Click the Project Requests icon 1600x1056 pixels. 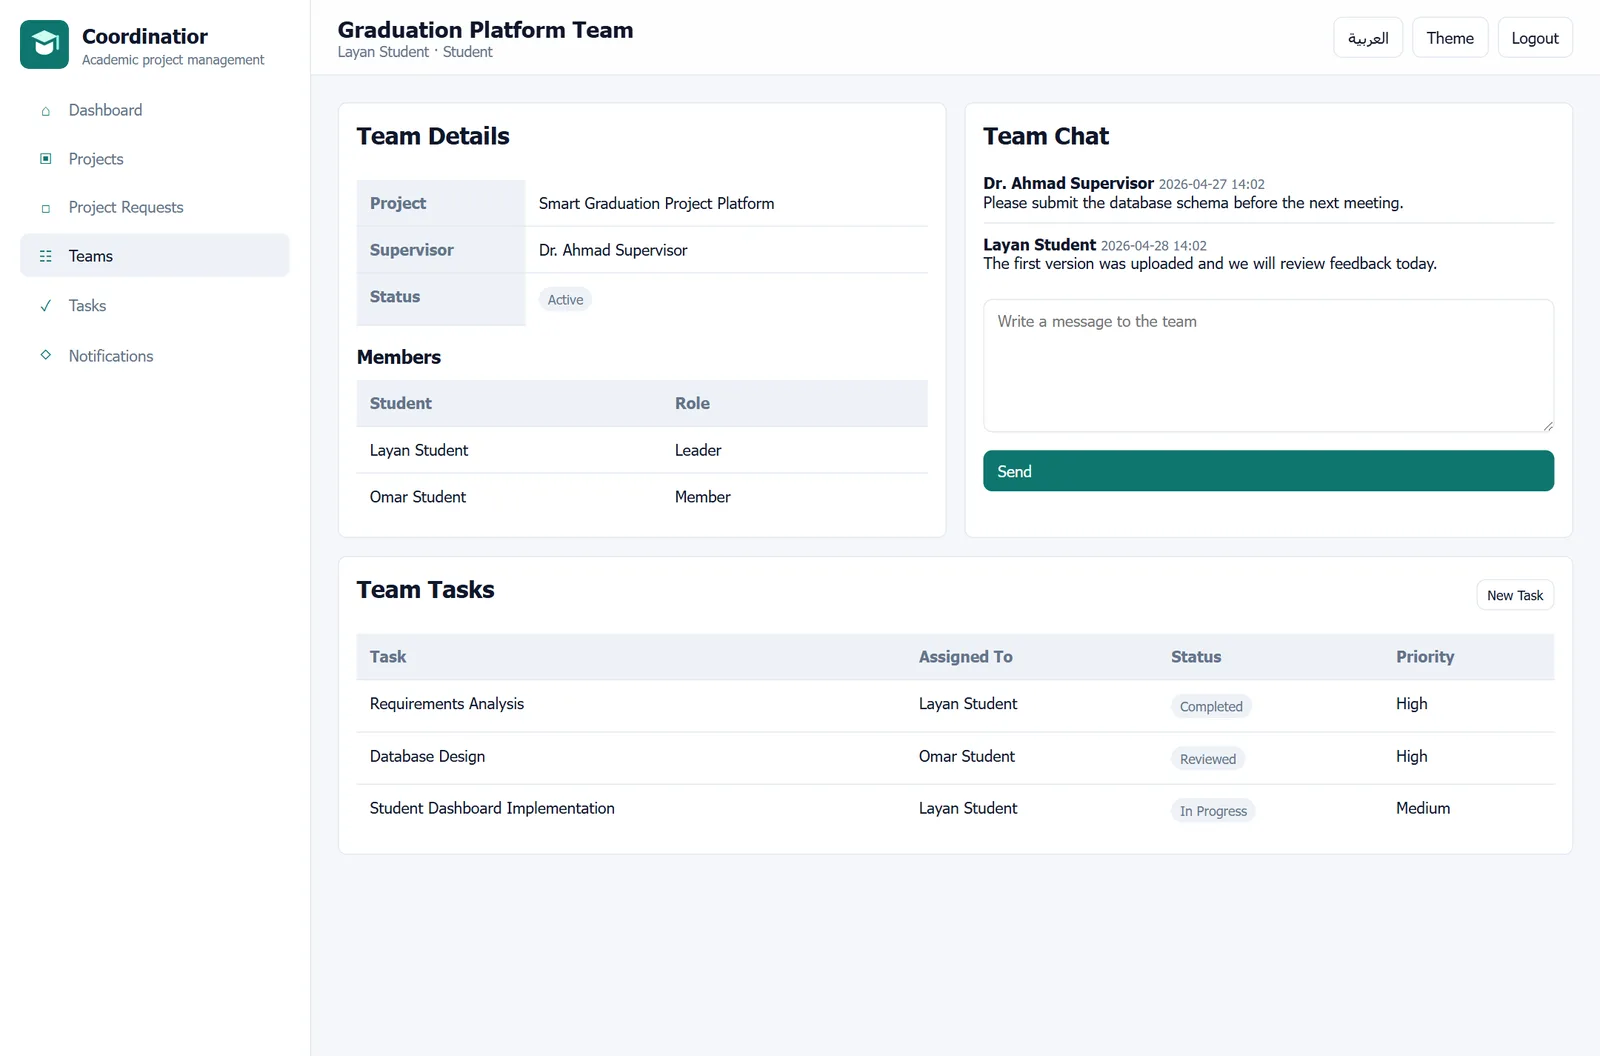pyautogui.click(x=45, y=208)
